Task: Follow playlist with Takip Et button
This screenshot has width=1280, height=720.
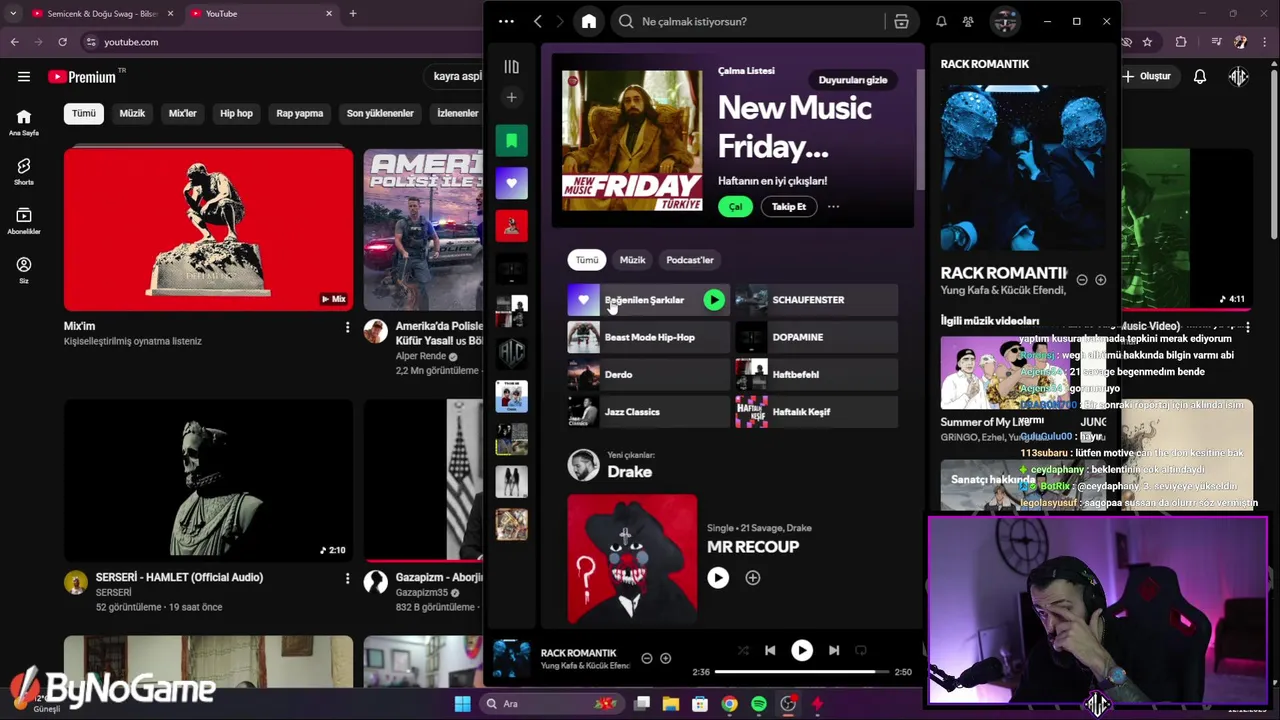Action: [789, 206]
